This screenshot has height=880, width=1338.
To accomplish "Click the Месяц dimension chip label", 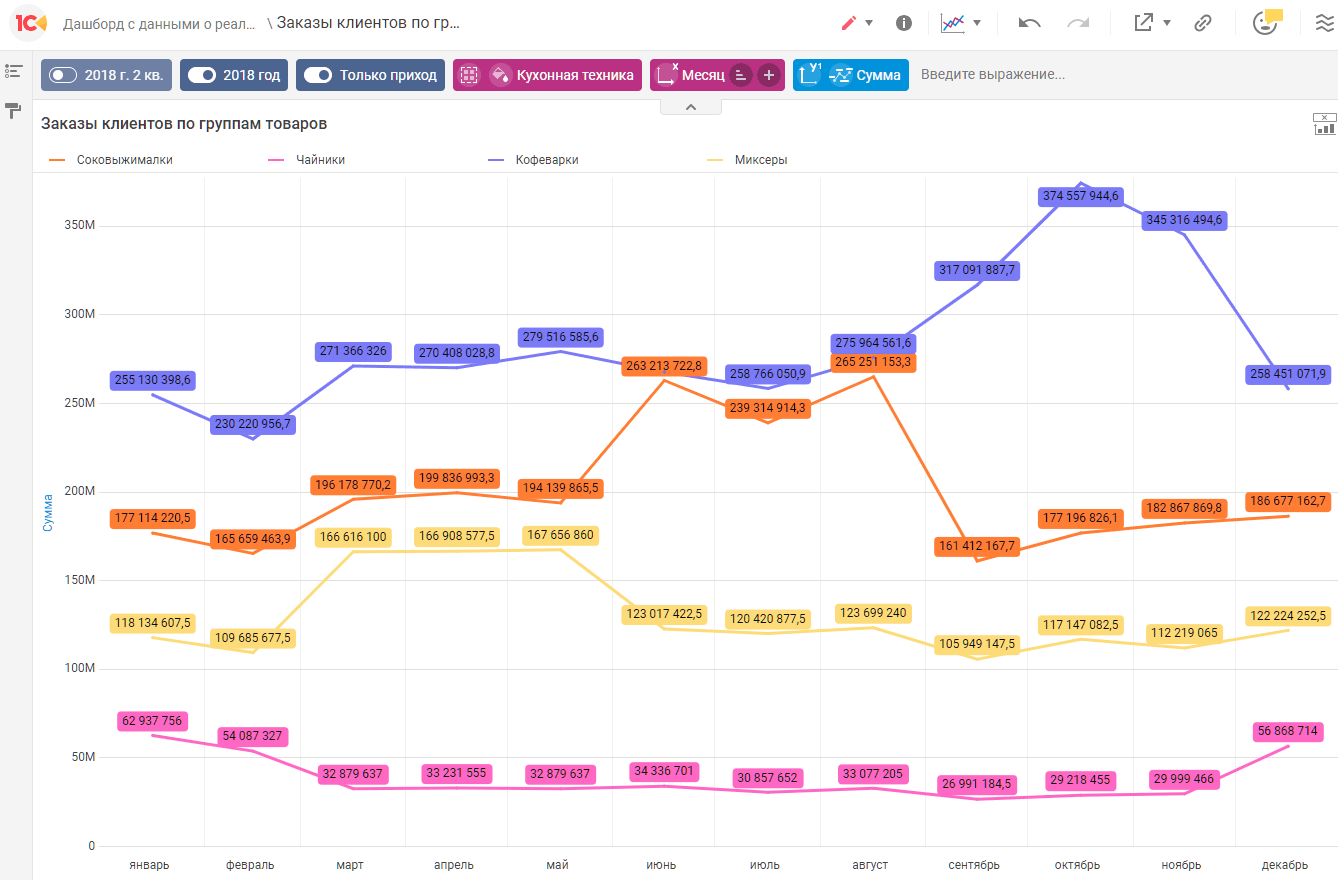I will [x=703, y=75].
